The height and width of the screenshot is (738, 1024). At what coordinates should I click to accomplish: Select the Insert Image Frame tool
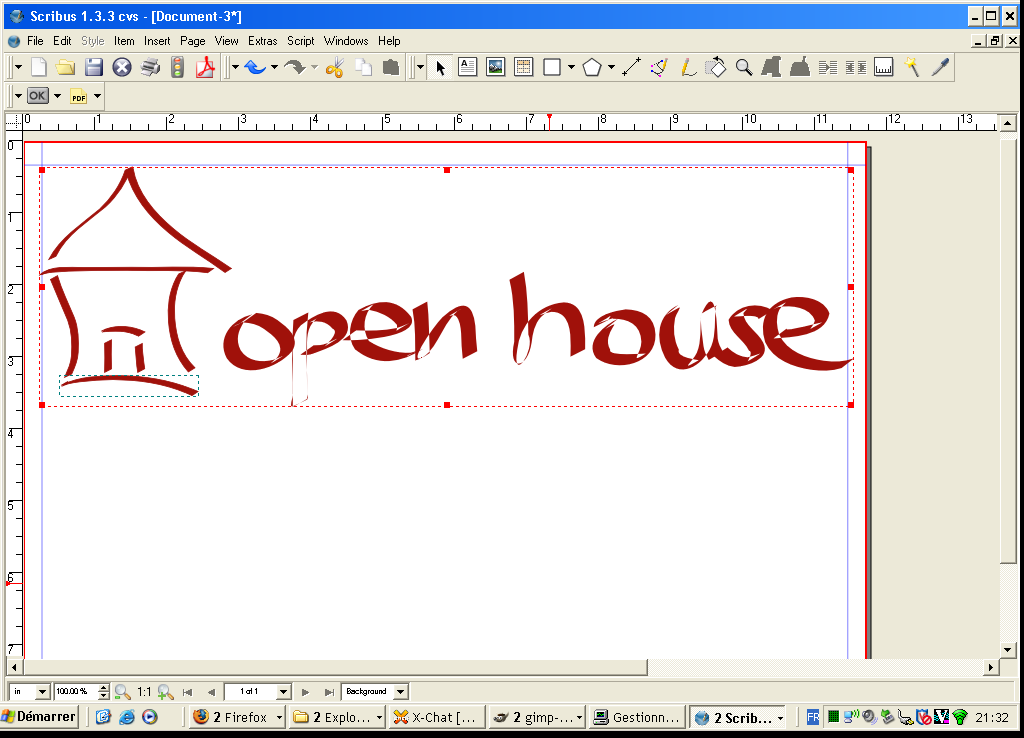[x=495, y=67]
